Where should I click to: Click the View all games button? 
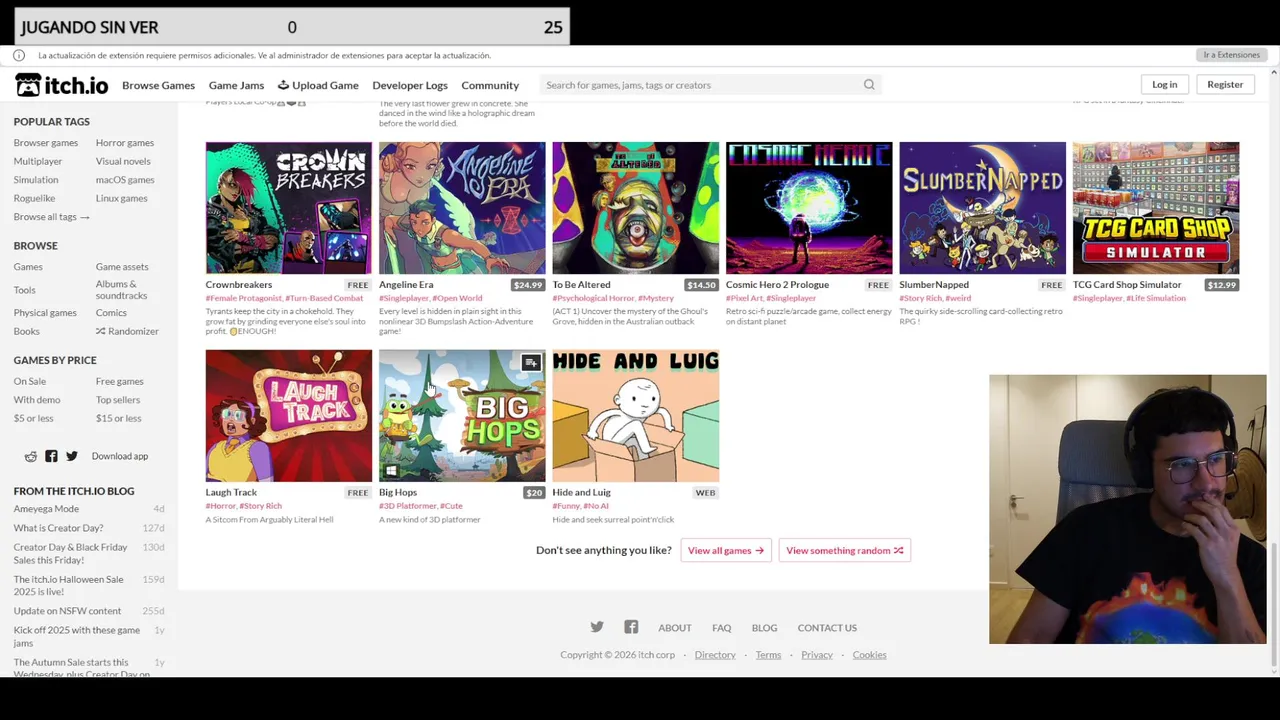pos(726,550)
